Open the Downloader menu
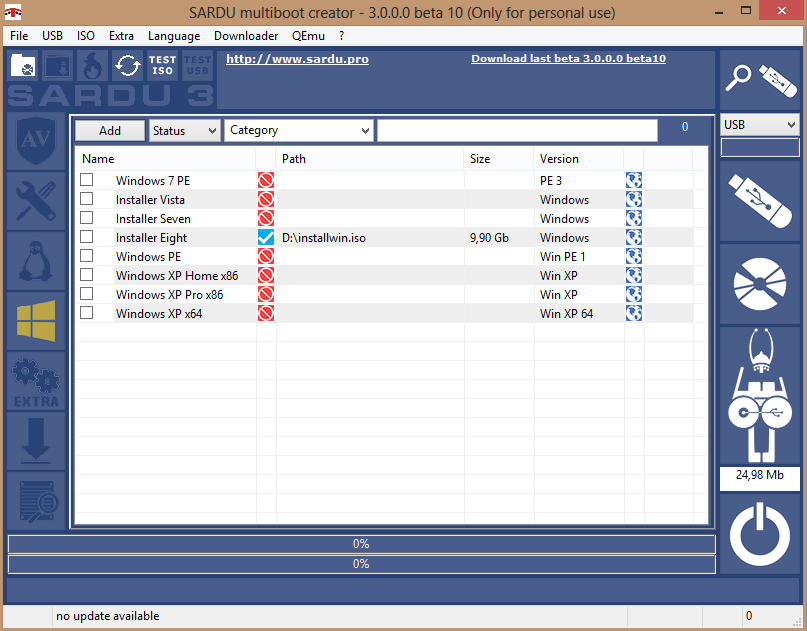The height and width of the screenshot is (631, 807). click(x=246, y=36)
